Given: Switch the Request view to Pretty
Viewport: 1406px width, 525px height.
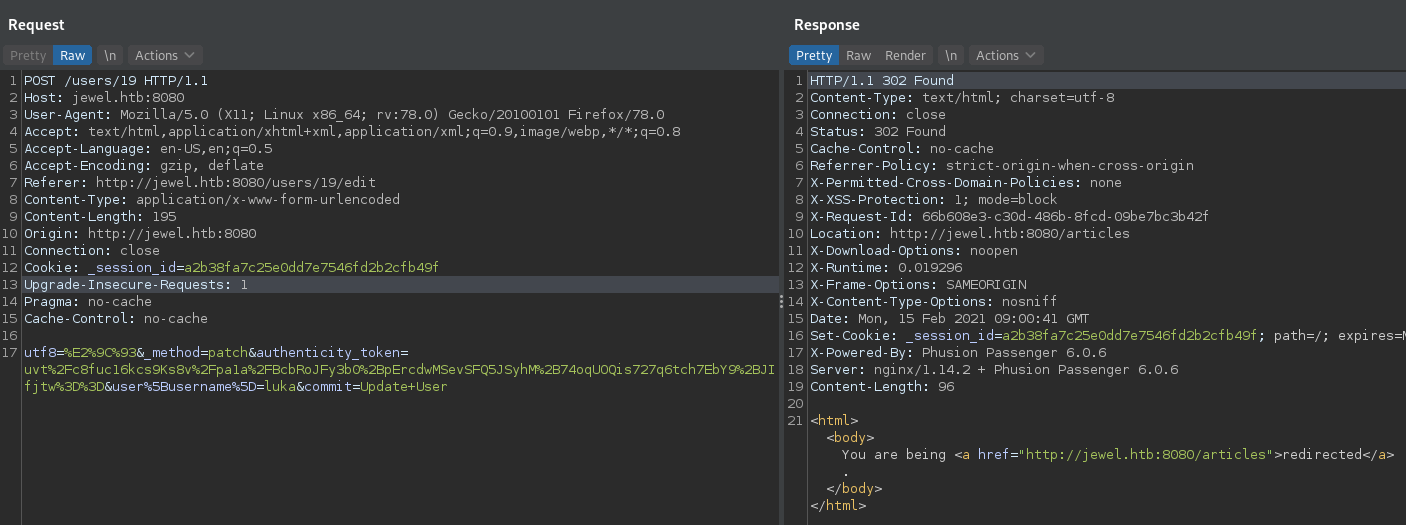Looking at the screenshot, I should click(x=28, y=56).
